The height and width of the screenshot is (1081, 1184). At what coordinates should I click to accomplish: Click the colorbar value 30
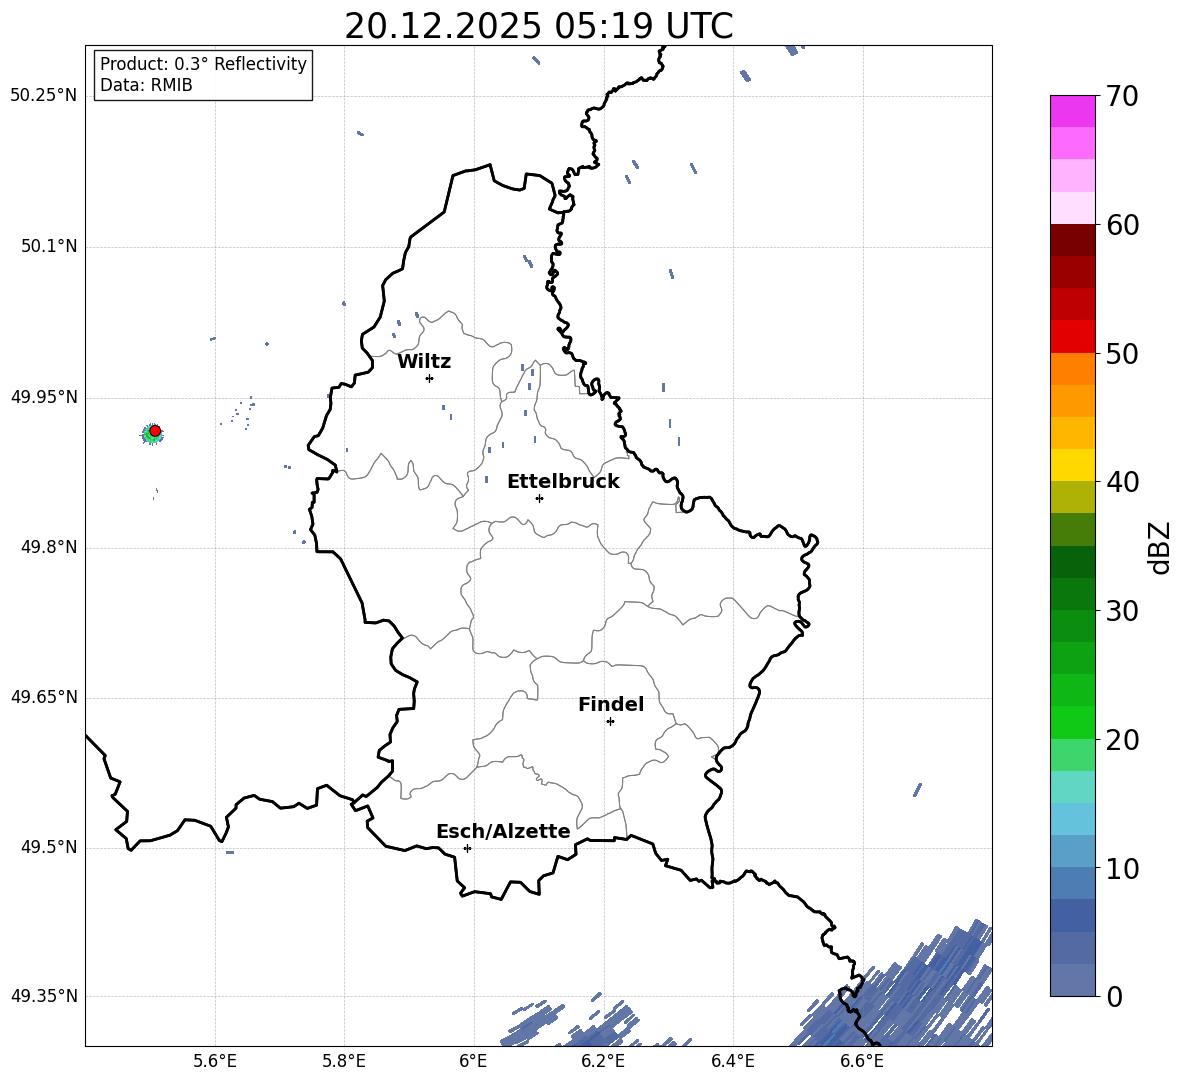point(1123,611)
